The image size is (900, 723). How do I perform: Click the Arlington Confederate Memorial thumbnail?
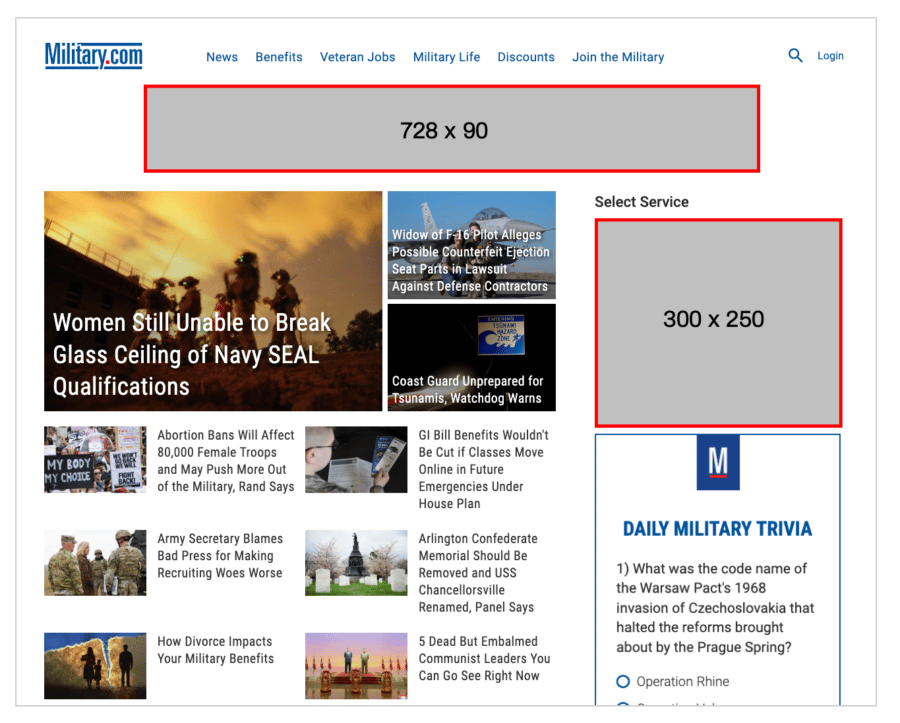click(356, 563)
